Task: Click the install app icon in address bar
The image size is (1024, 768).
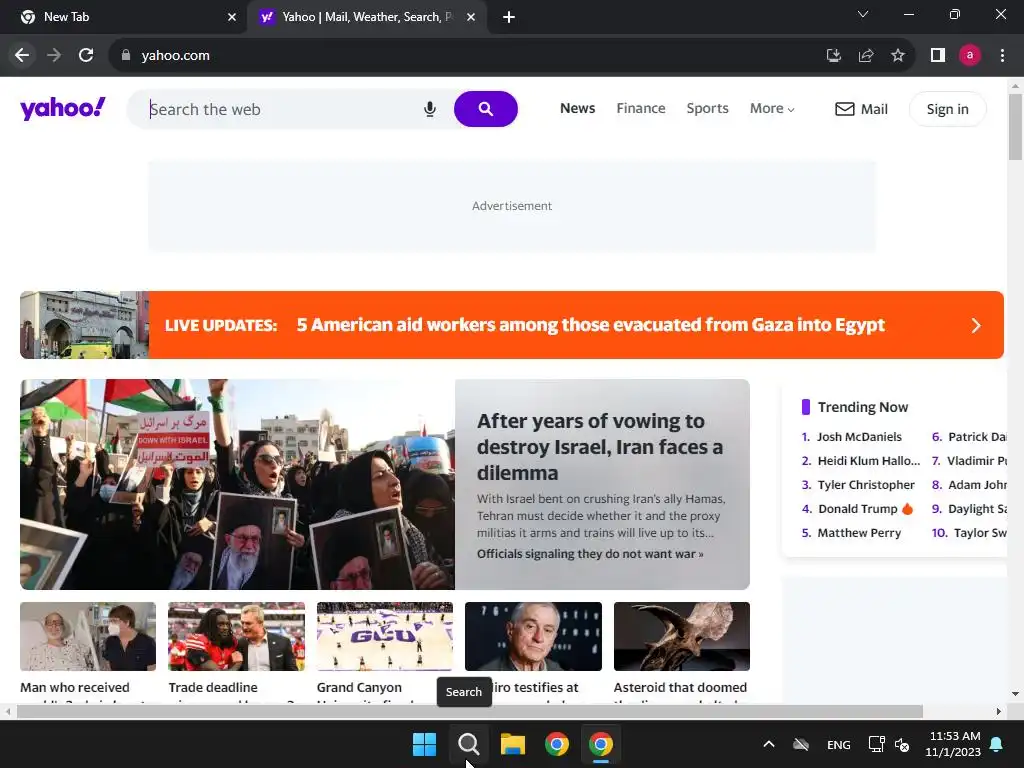Action: (833, 56)
